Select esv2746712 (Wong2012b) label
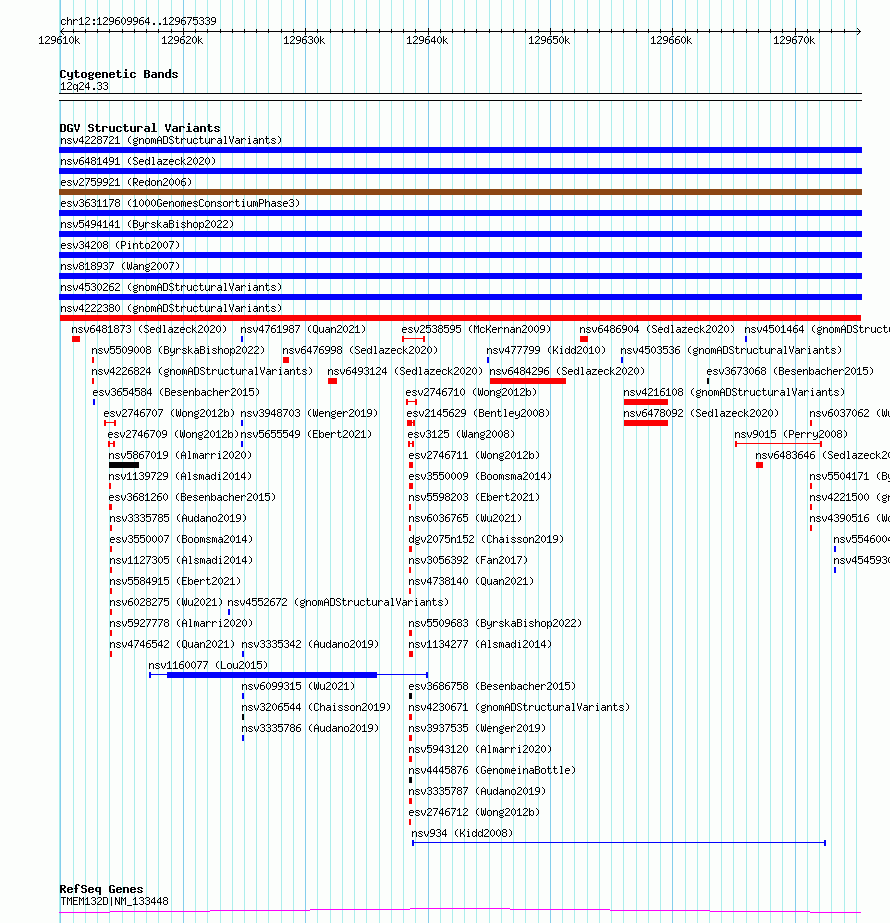 coord(474,812)
